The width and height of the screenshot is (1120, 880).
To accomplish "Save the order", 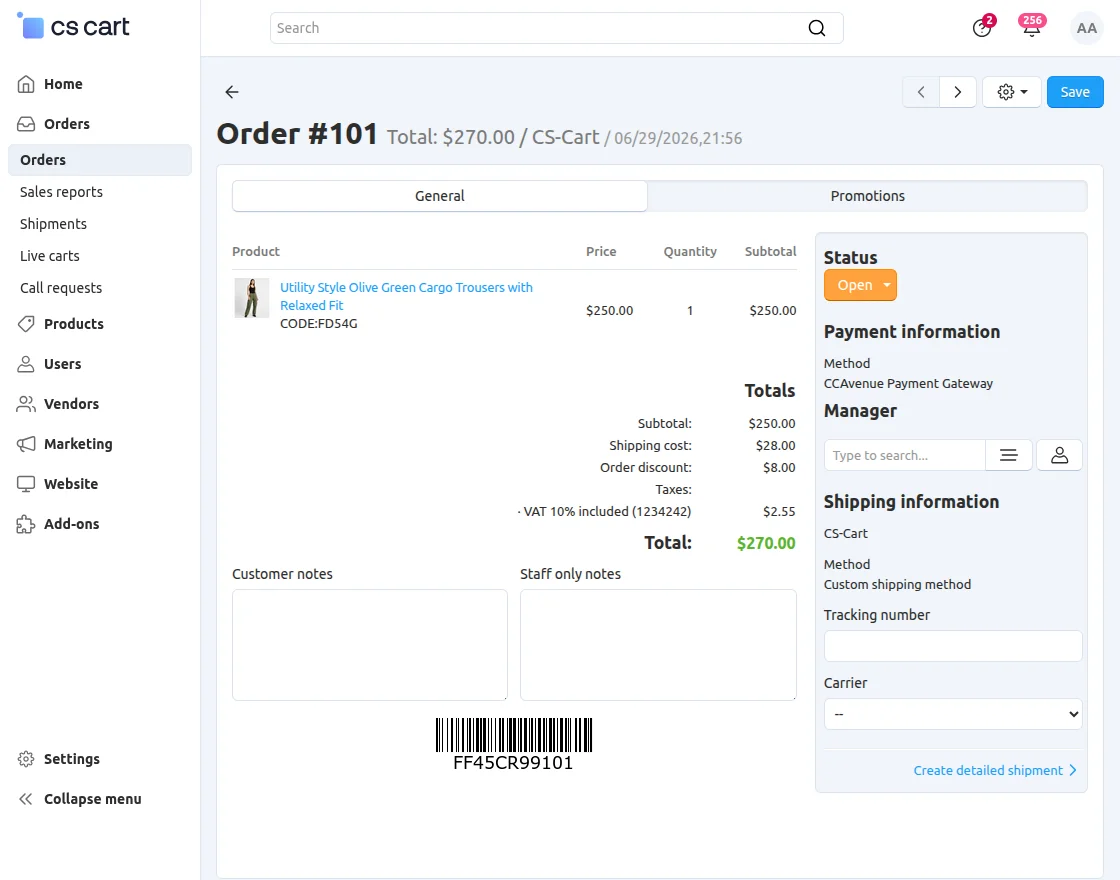I will click(1075, 92).
